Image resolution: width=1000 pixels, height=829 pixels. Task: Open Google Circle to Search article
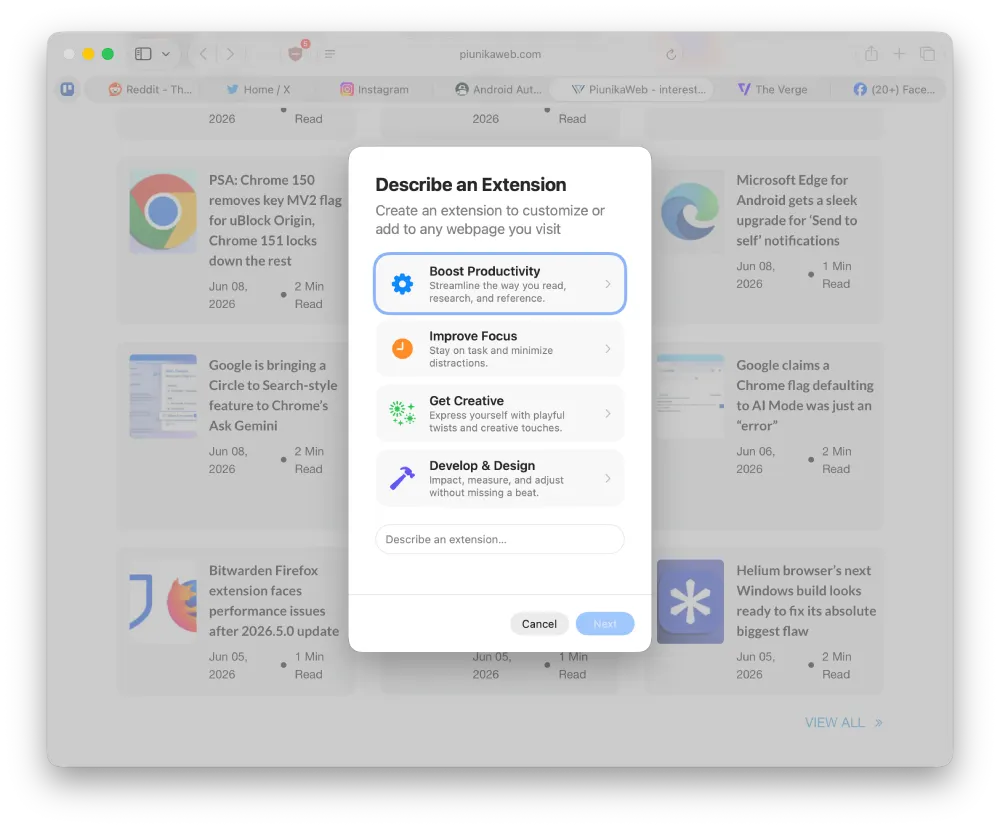point(273,395)
